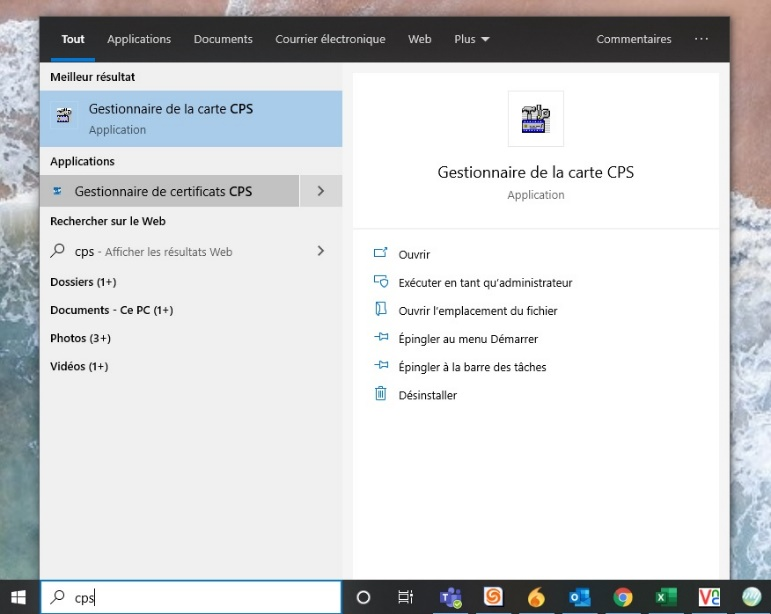Choose Exécuter en tant qu'administrateur
This screenshot has width=771, height=614.
[x=485, y=282]
